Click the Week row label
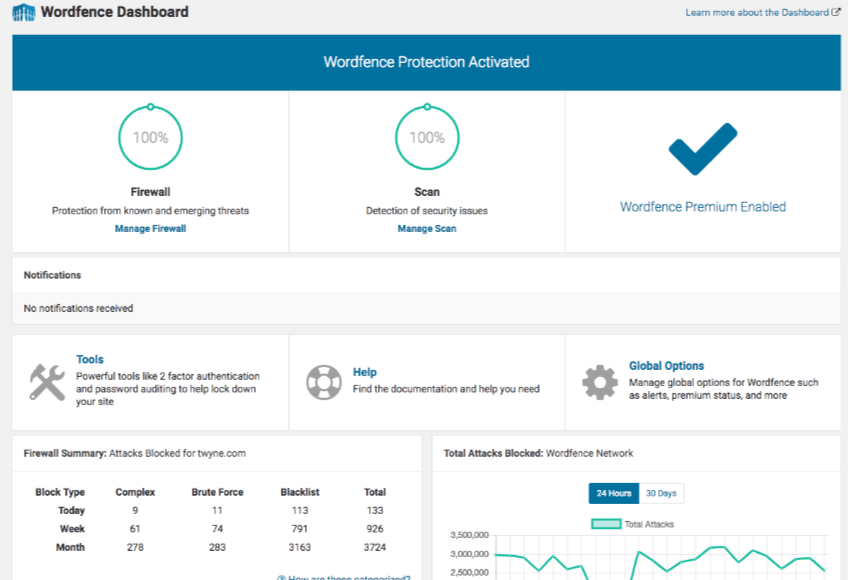Screen dimensions: 848x580 (x=72, y=529)
